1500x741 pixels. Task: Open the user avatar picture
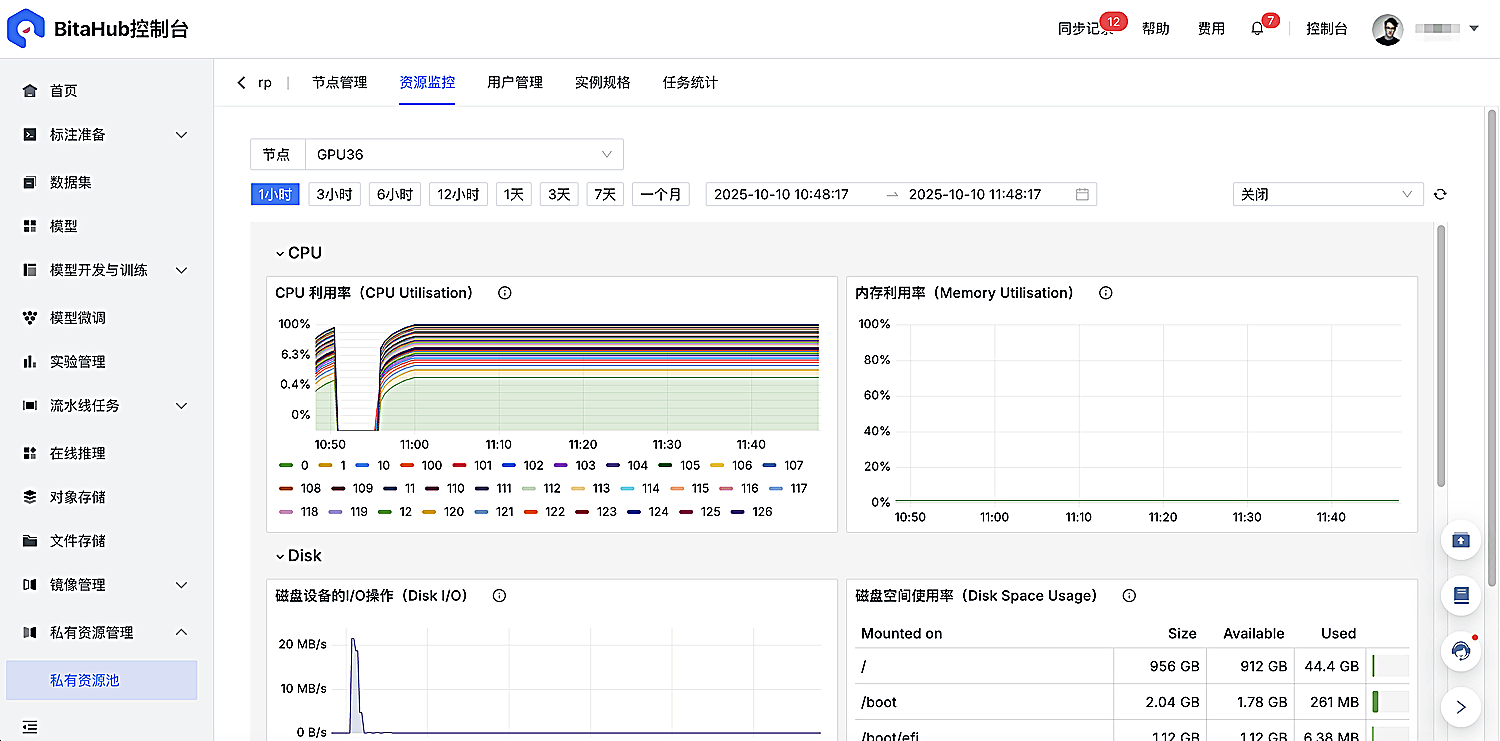[1387, 29]
